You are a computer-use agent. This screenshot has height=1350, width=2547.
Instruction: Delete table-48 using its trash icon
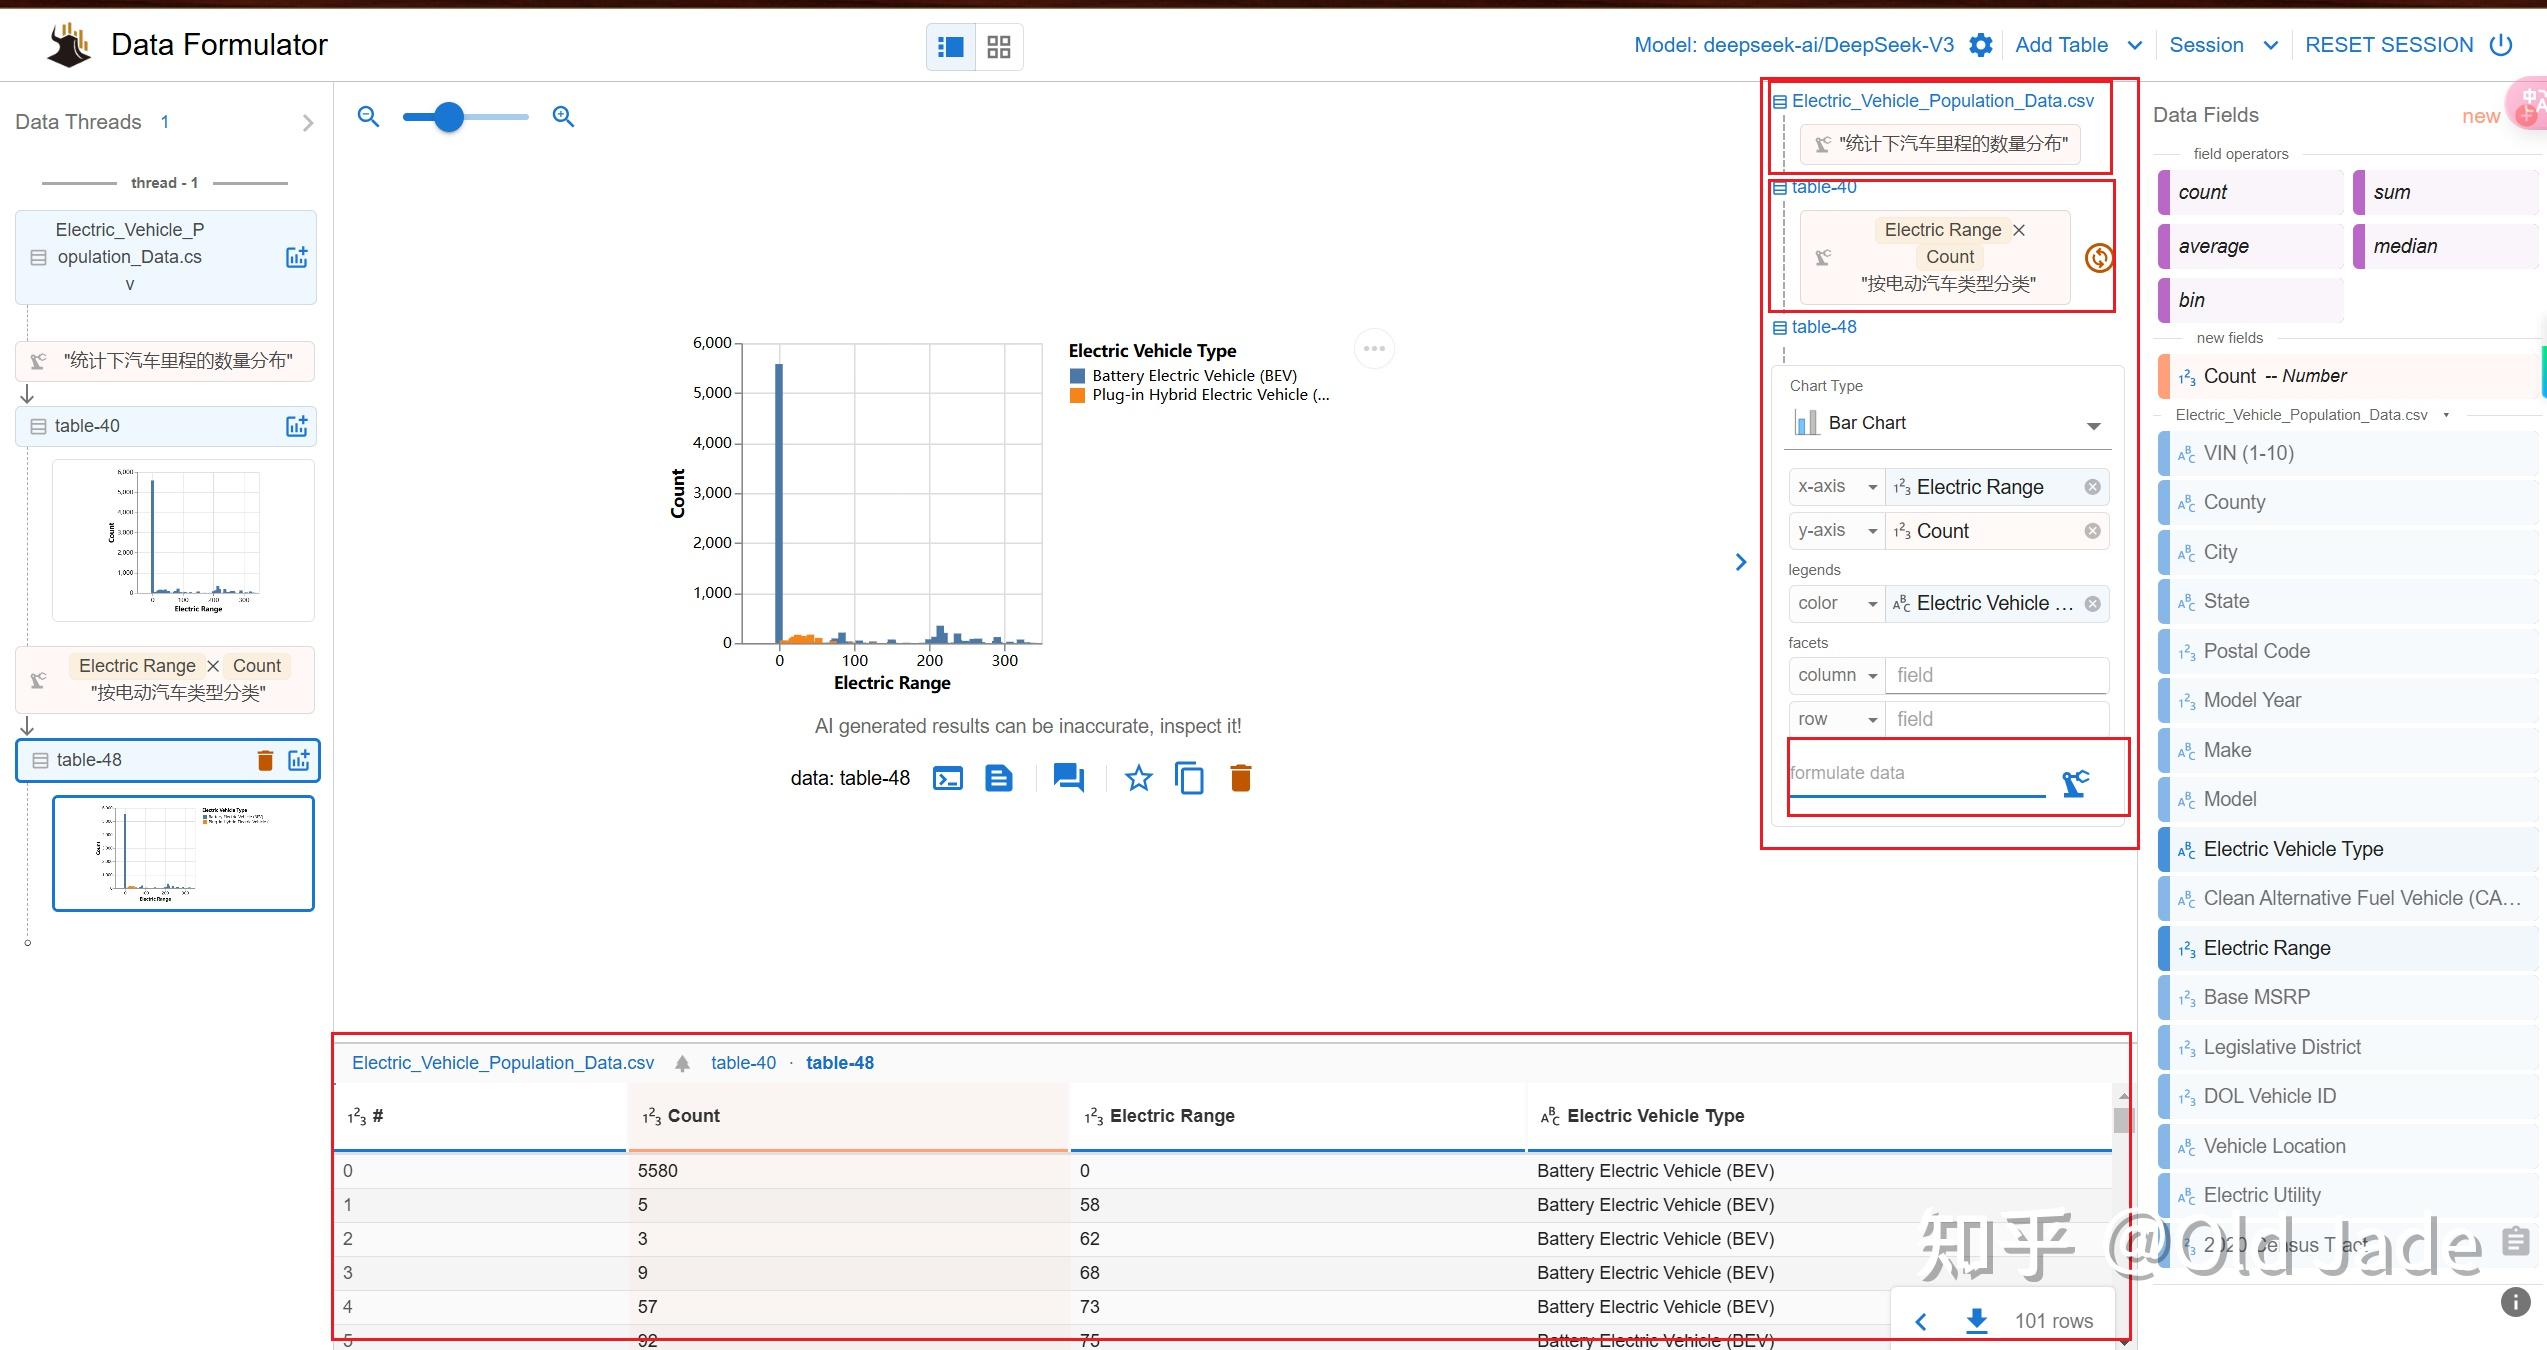[x=265, y=760]
